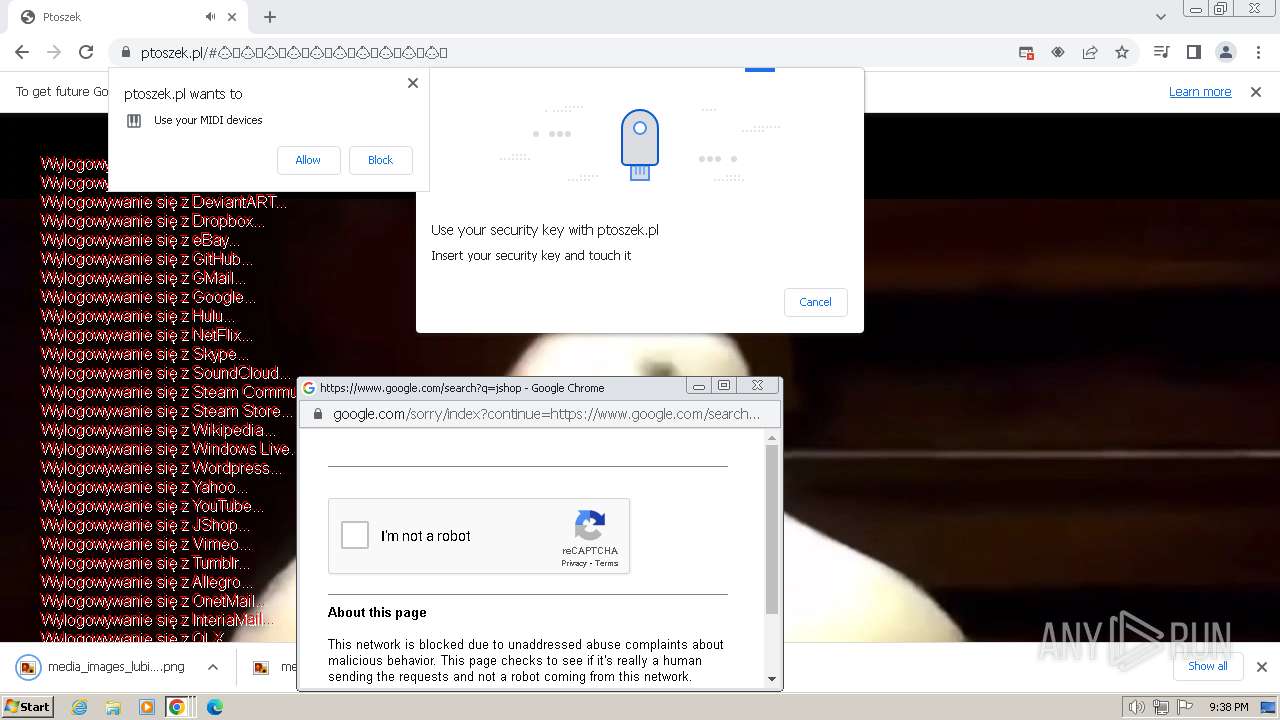Viewport: 1280px width, 720px height.
Task: Open the reCAPTCHA Terms link
Action: (x=607, y=563)
